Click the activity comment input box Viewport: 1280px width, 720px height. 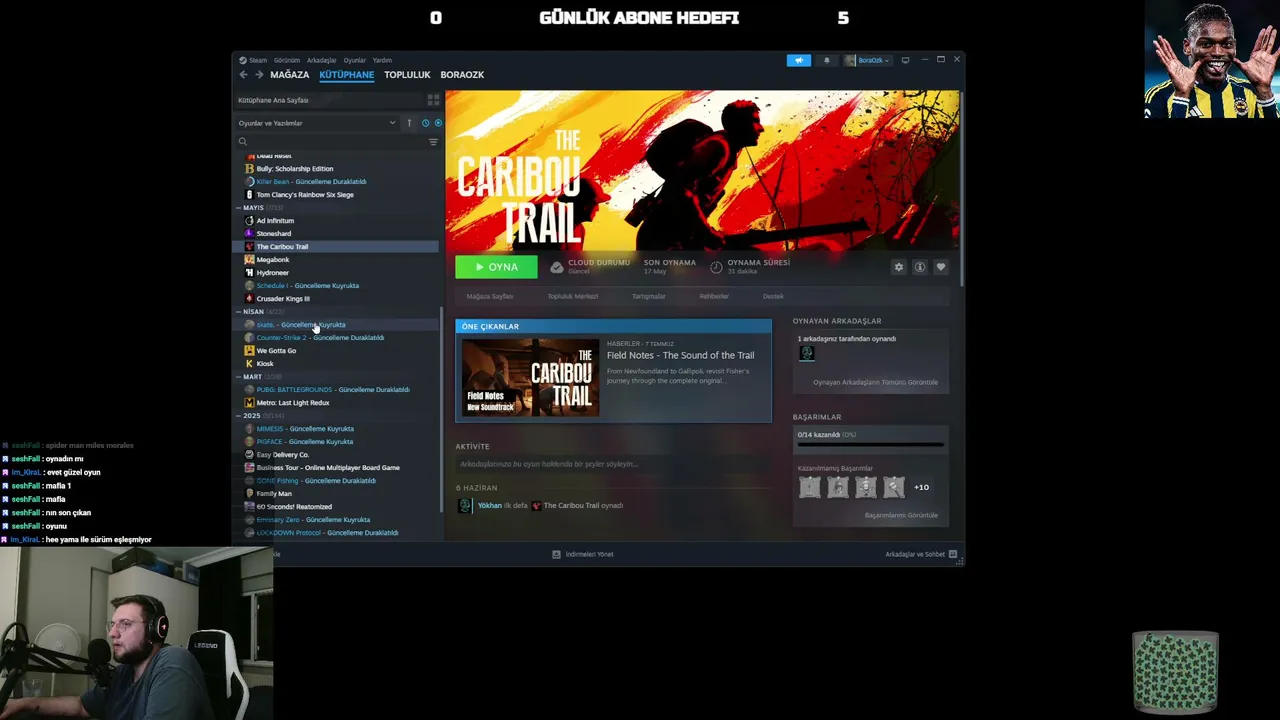pos(612,464)
